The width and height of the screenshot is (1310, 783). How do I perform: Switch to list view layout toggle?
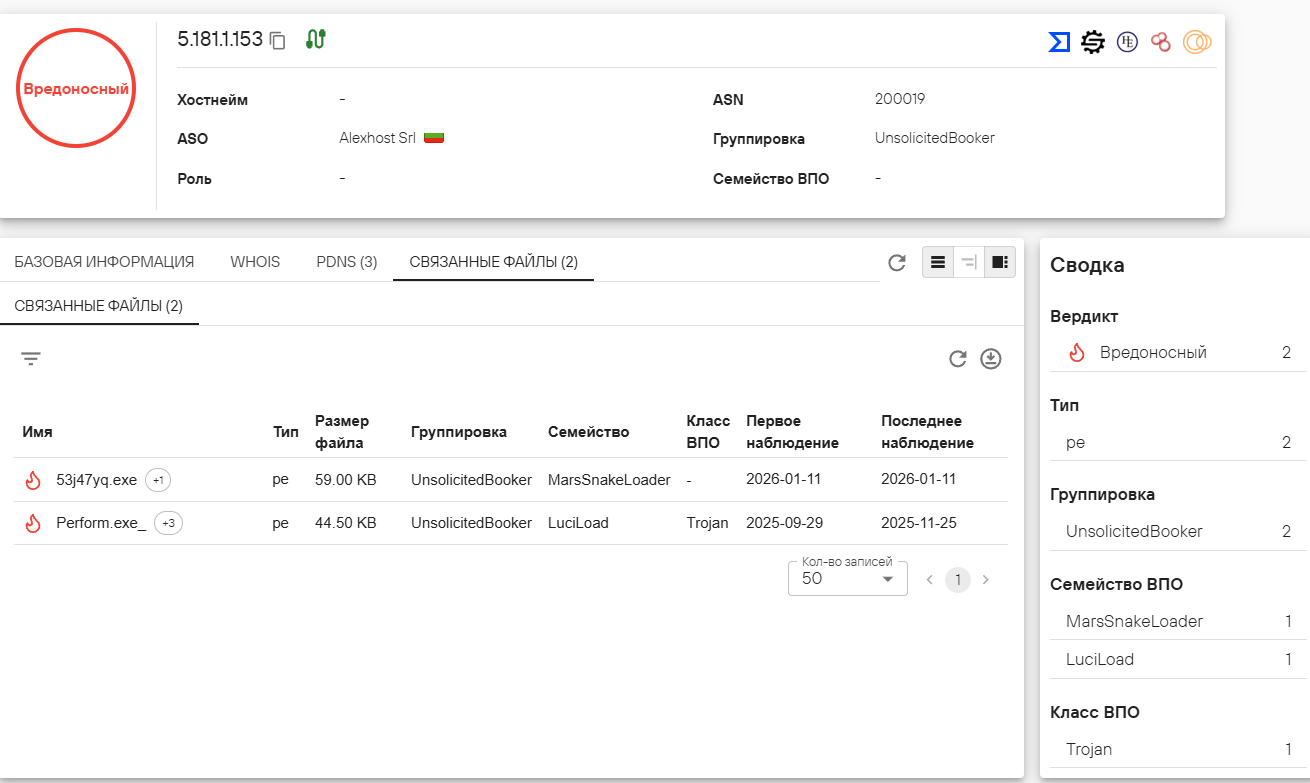(x=938, y=262)
